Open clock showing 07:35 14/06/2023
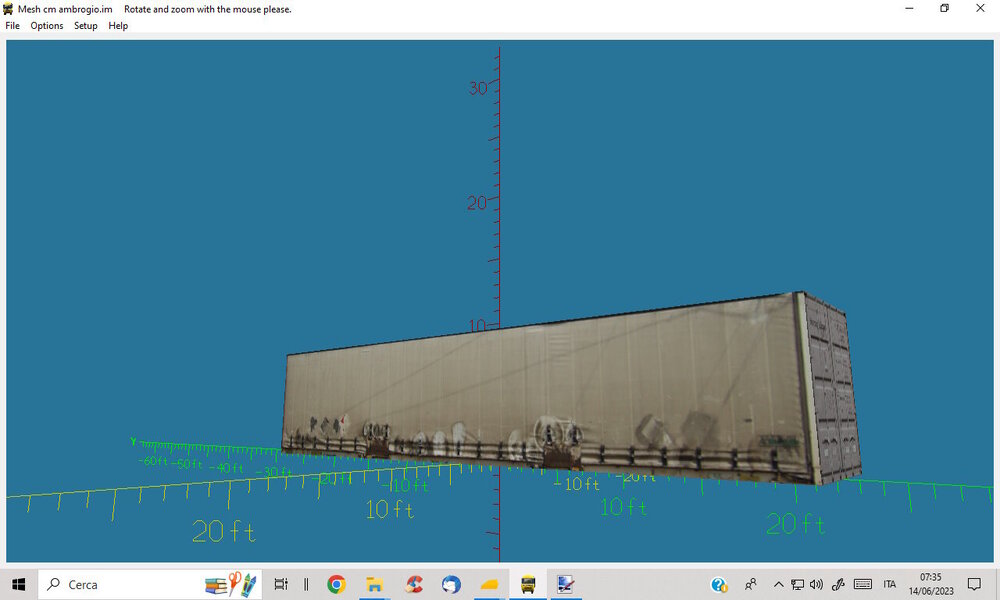Screen dimensions: 1000x600 pos(931,584)
